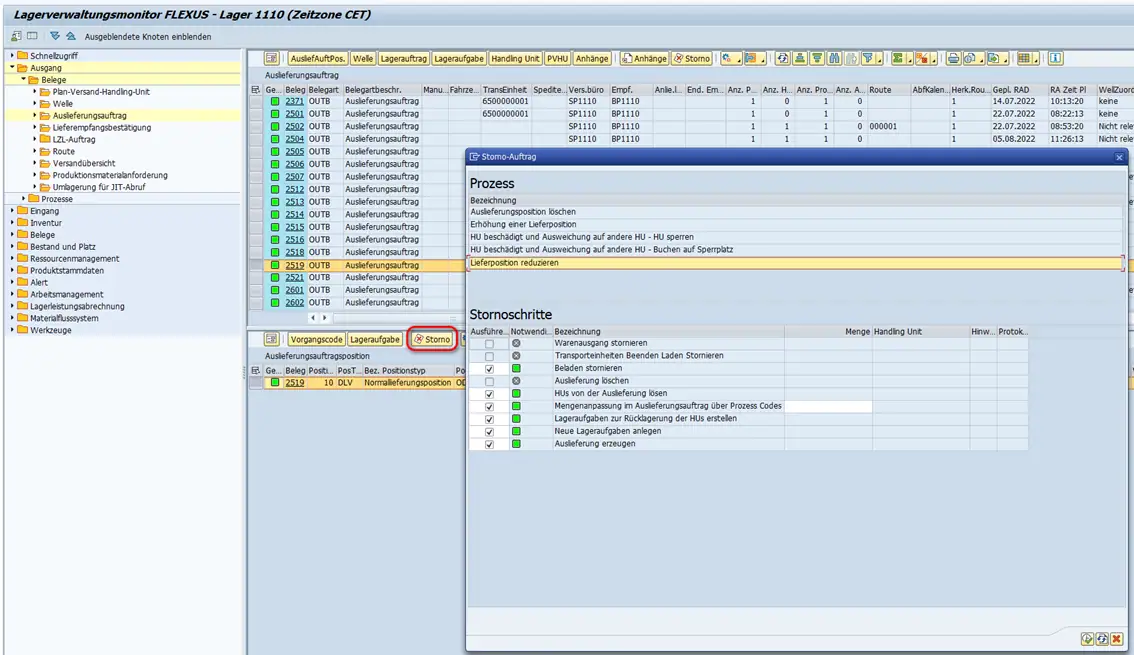This screenshot has height=655, width=1134.
Task: Click the print icon in top toolbar
Action: (953, 59)
